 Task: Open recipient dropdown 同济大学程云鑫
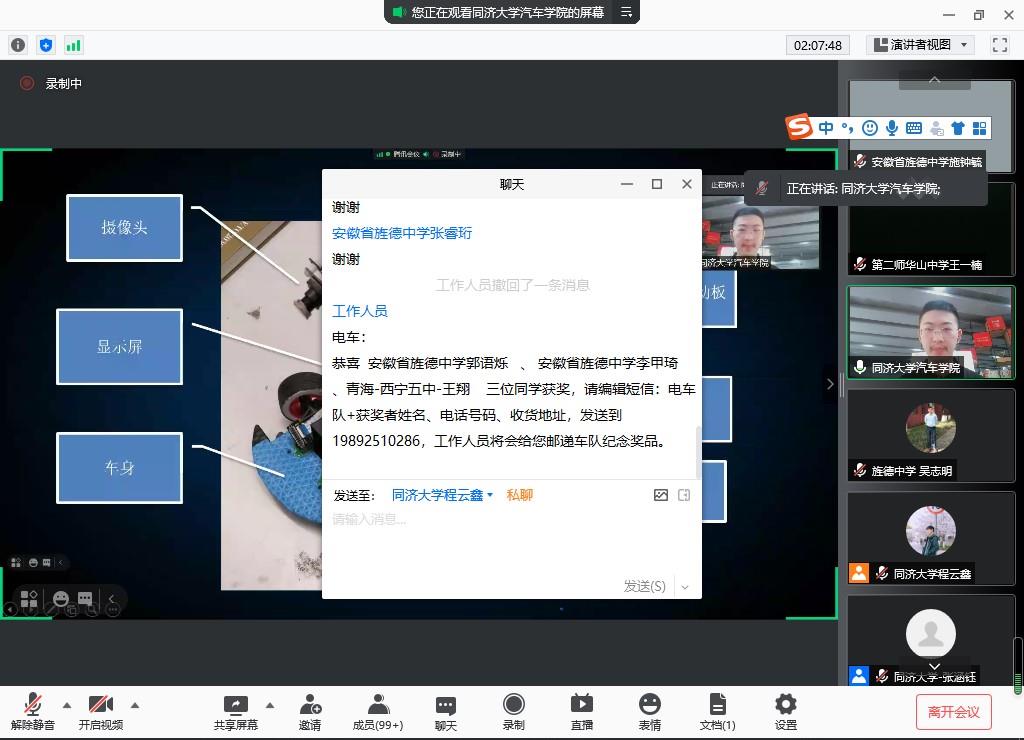tap(442, 495)
